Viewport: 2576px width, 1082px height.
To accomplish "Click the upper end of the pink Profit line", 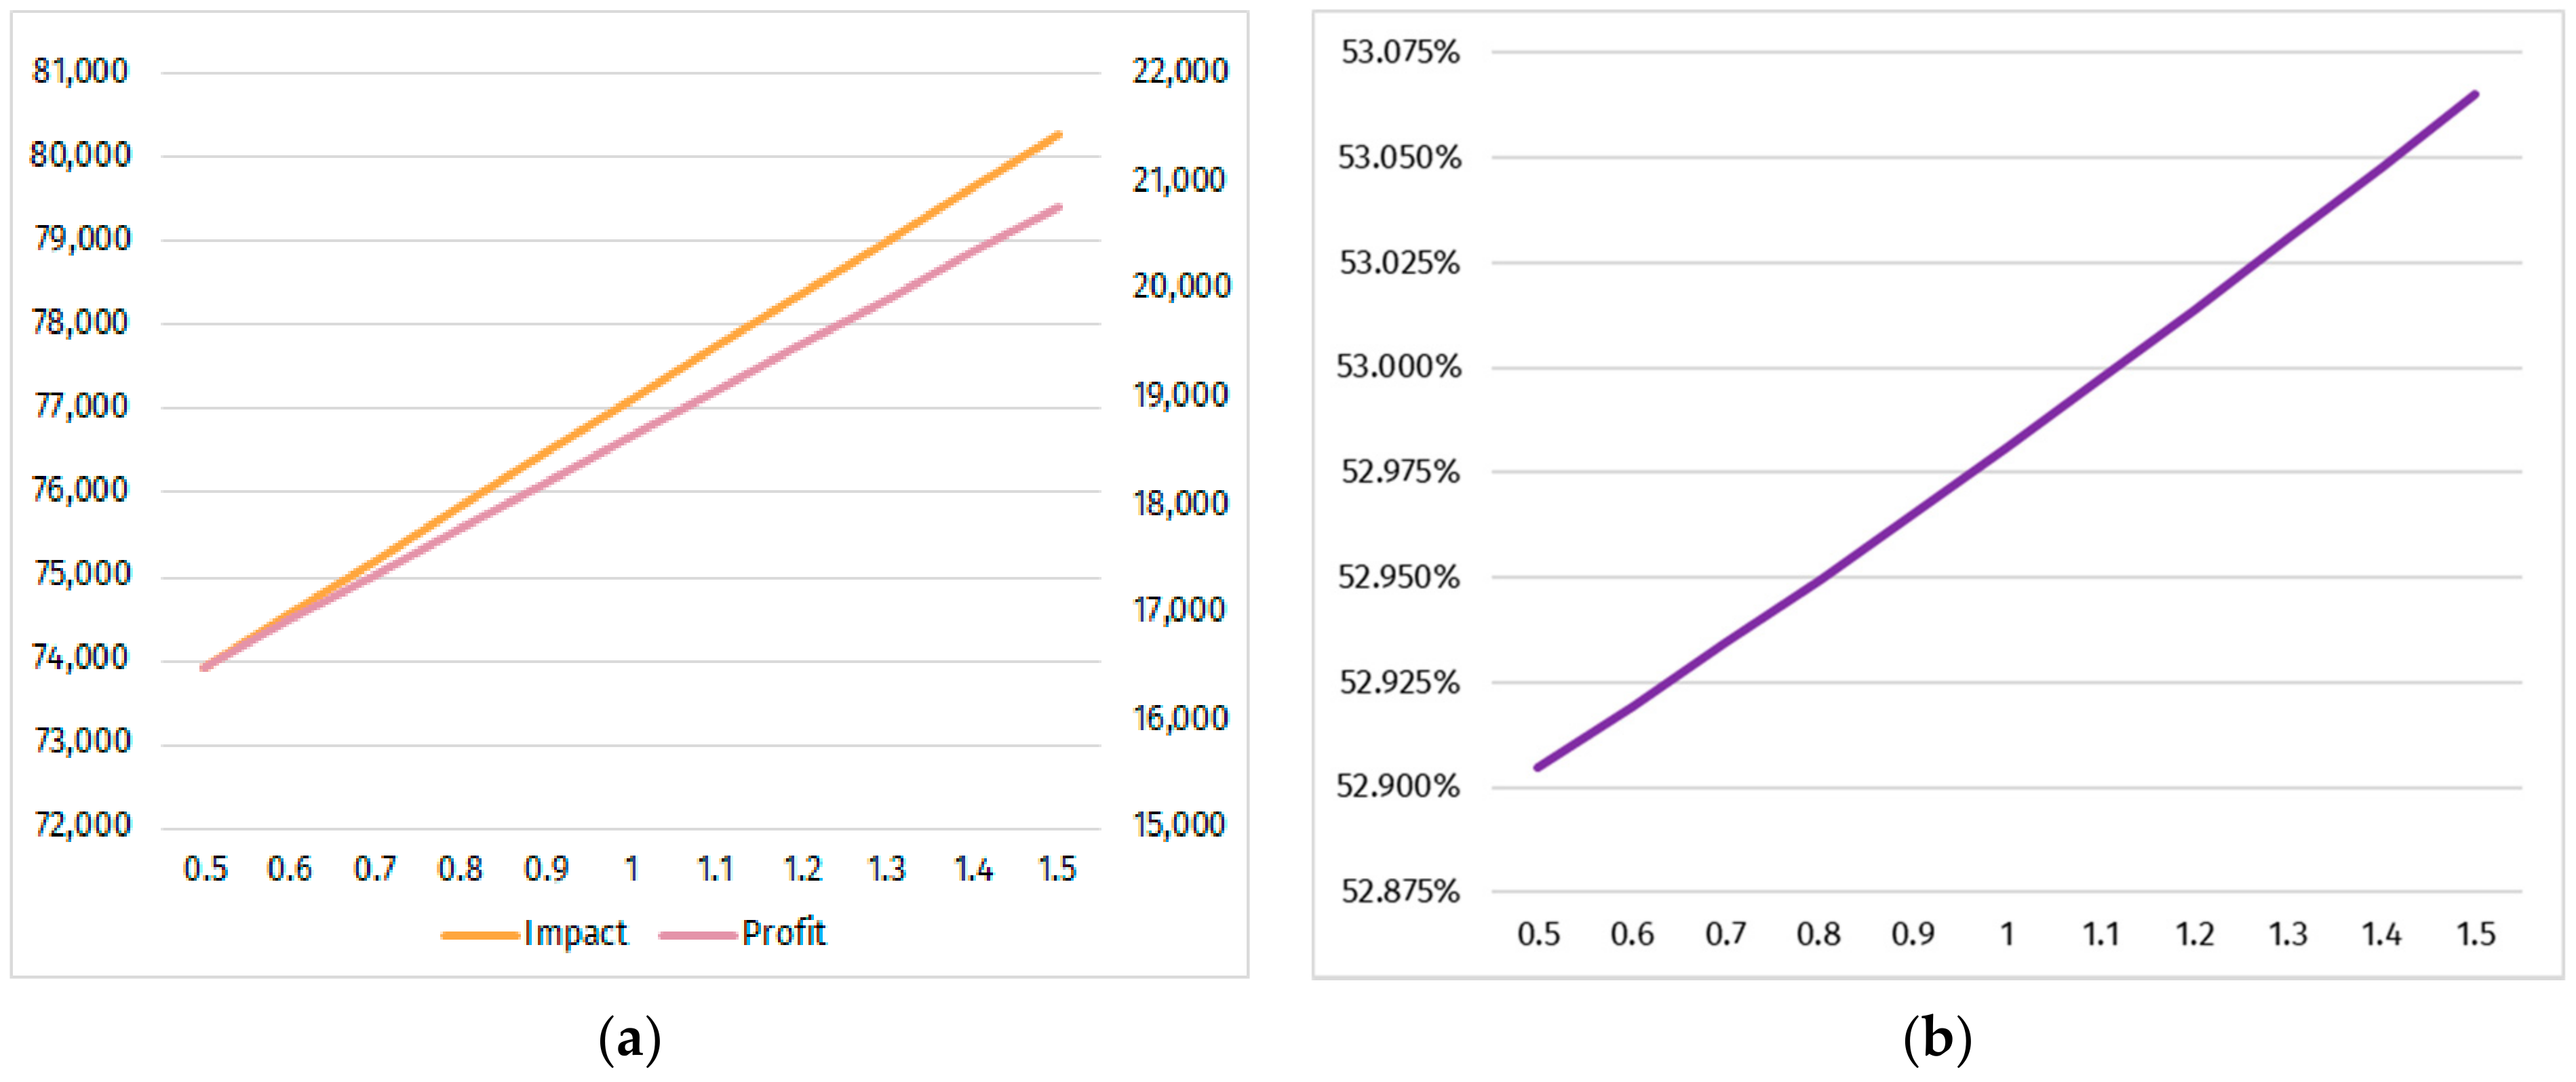I will point(1058,208).
